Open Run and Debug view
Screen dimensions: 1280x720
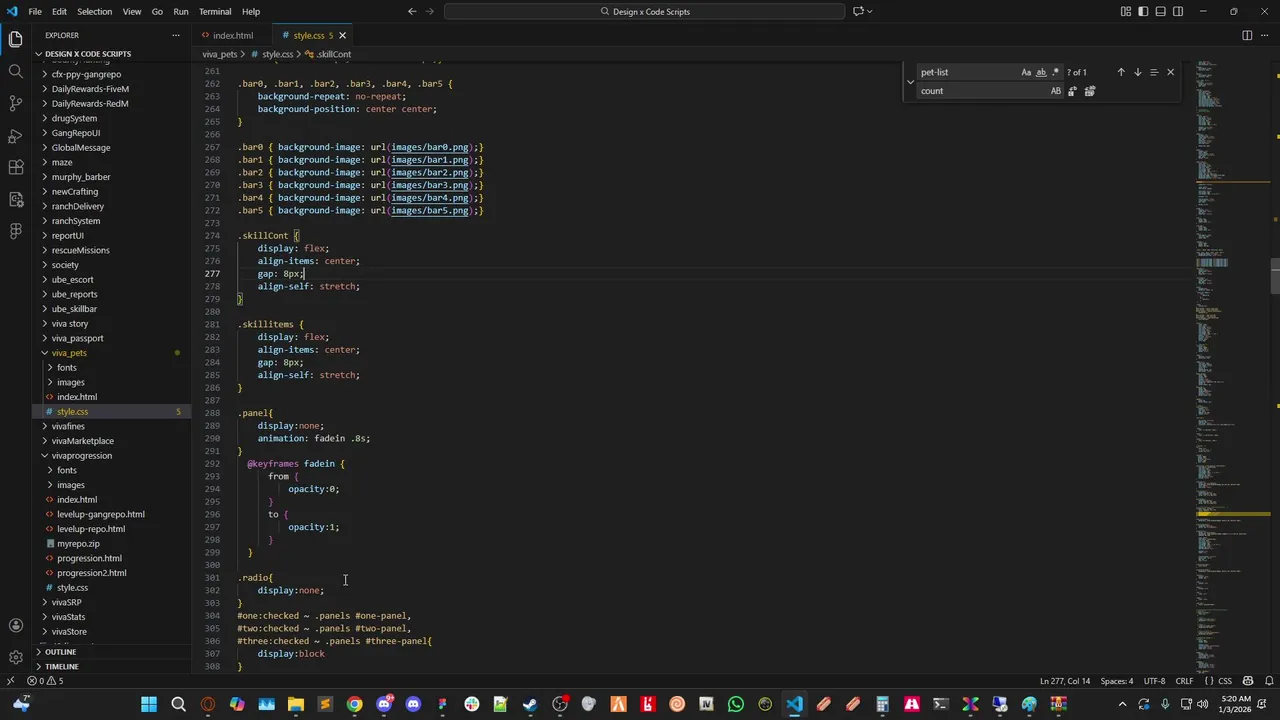(x=15, y=135)
